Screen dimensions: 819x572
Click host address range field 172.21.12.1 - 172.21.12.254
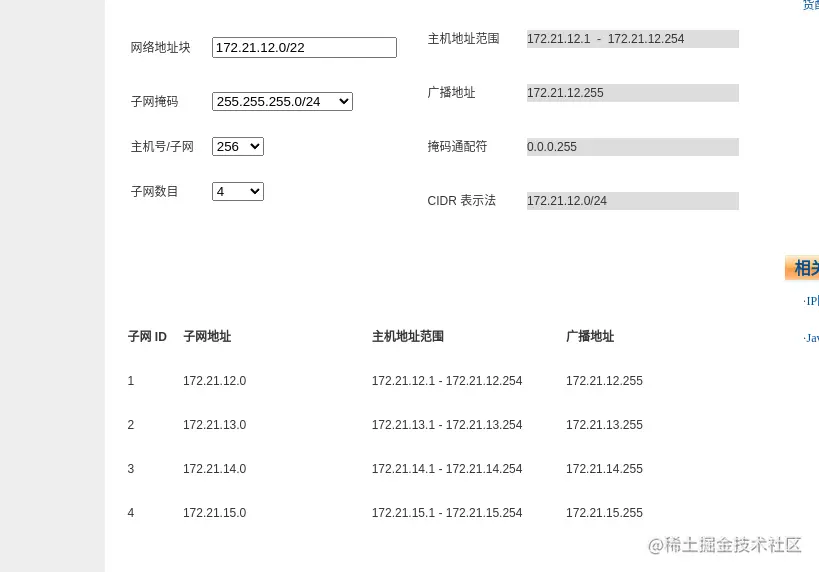pos(633,39)
